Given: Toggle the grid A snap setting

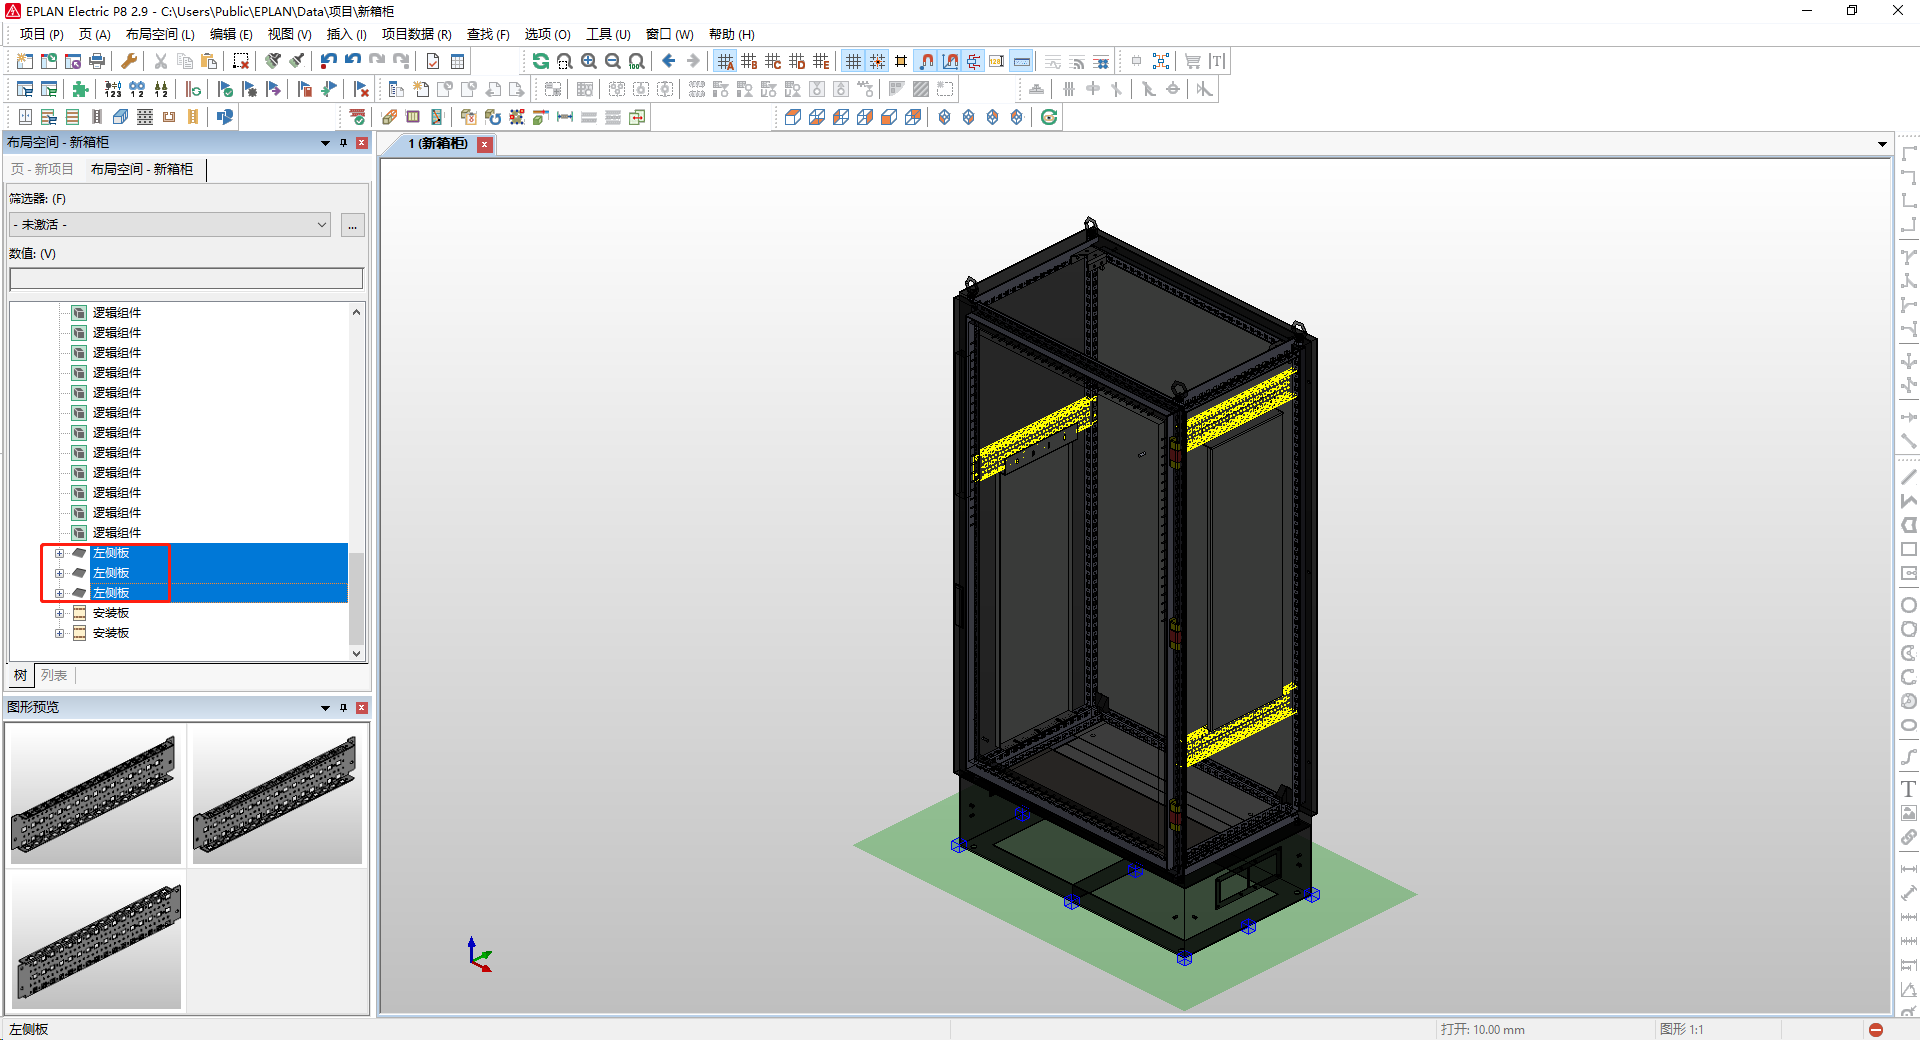Looking at the screenshot, I should click(x=726, y=61).
